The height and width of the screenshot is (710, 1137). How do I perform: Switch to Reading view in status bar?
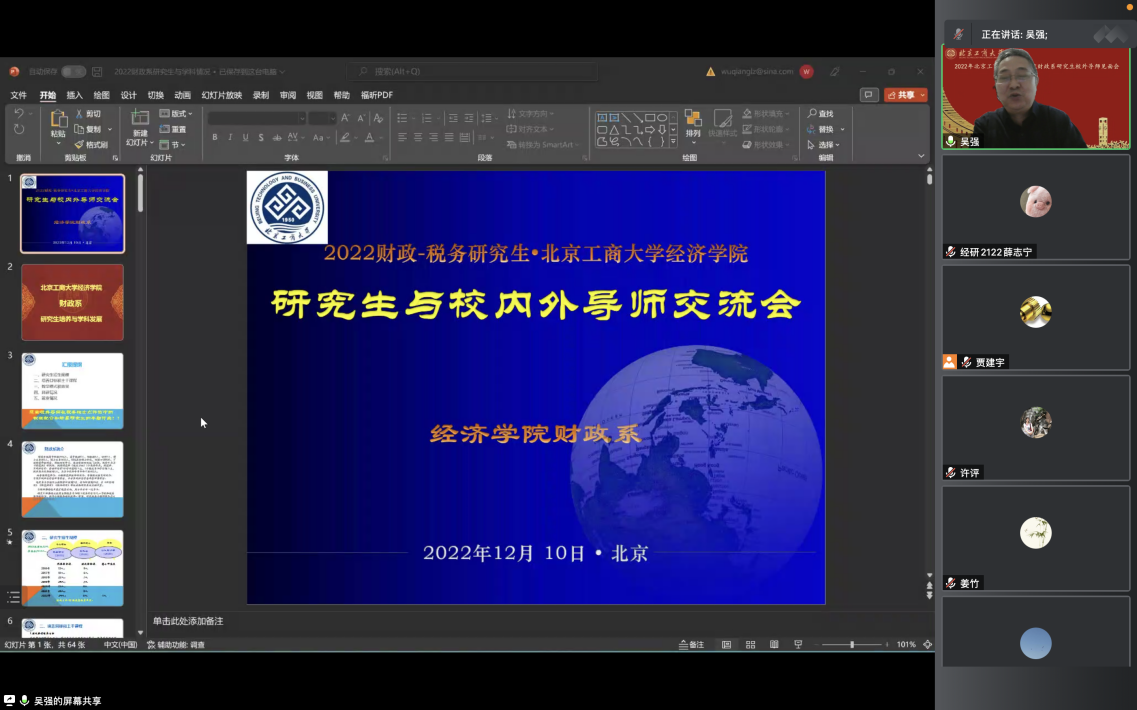click(x=773, y=645)
